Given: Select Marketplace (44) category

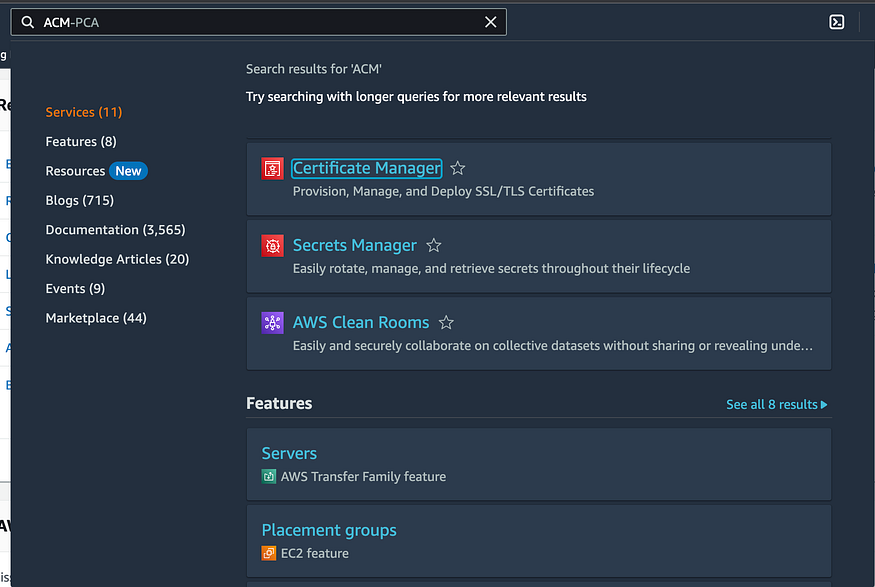Looking at the screenshot, I should point(96,318).
